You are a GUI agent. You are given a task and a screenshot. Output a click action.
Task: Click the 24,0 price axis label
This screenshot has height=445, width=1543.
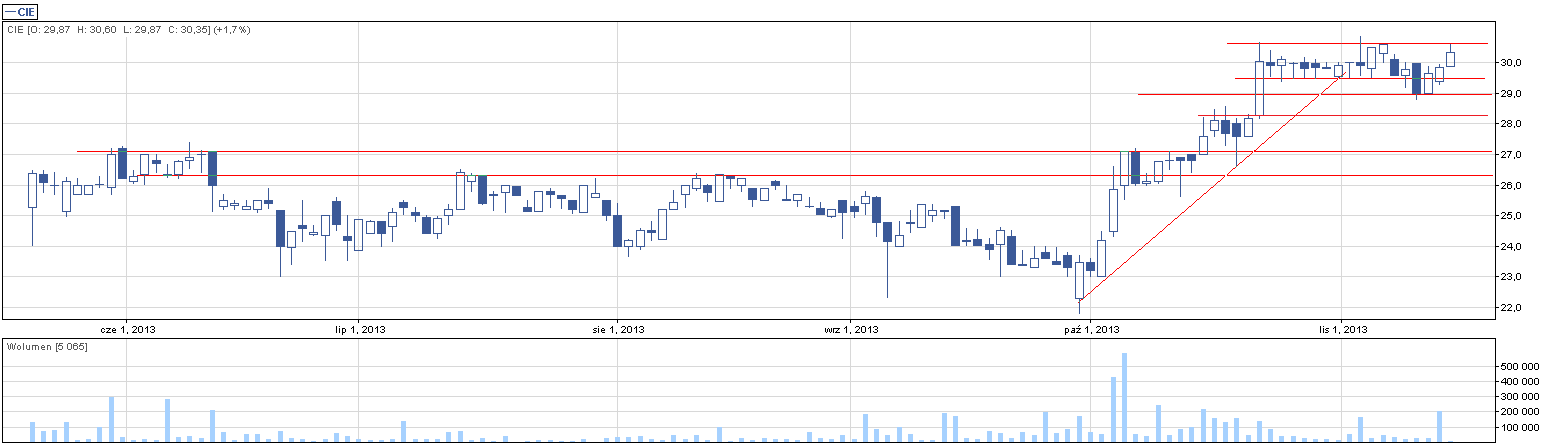(1510, 247)
